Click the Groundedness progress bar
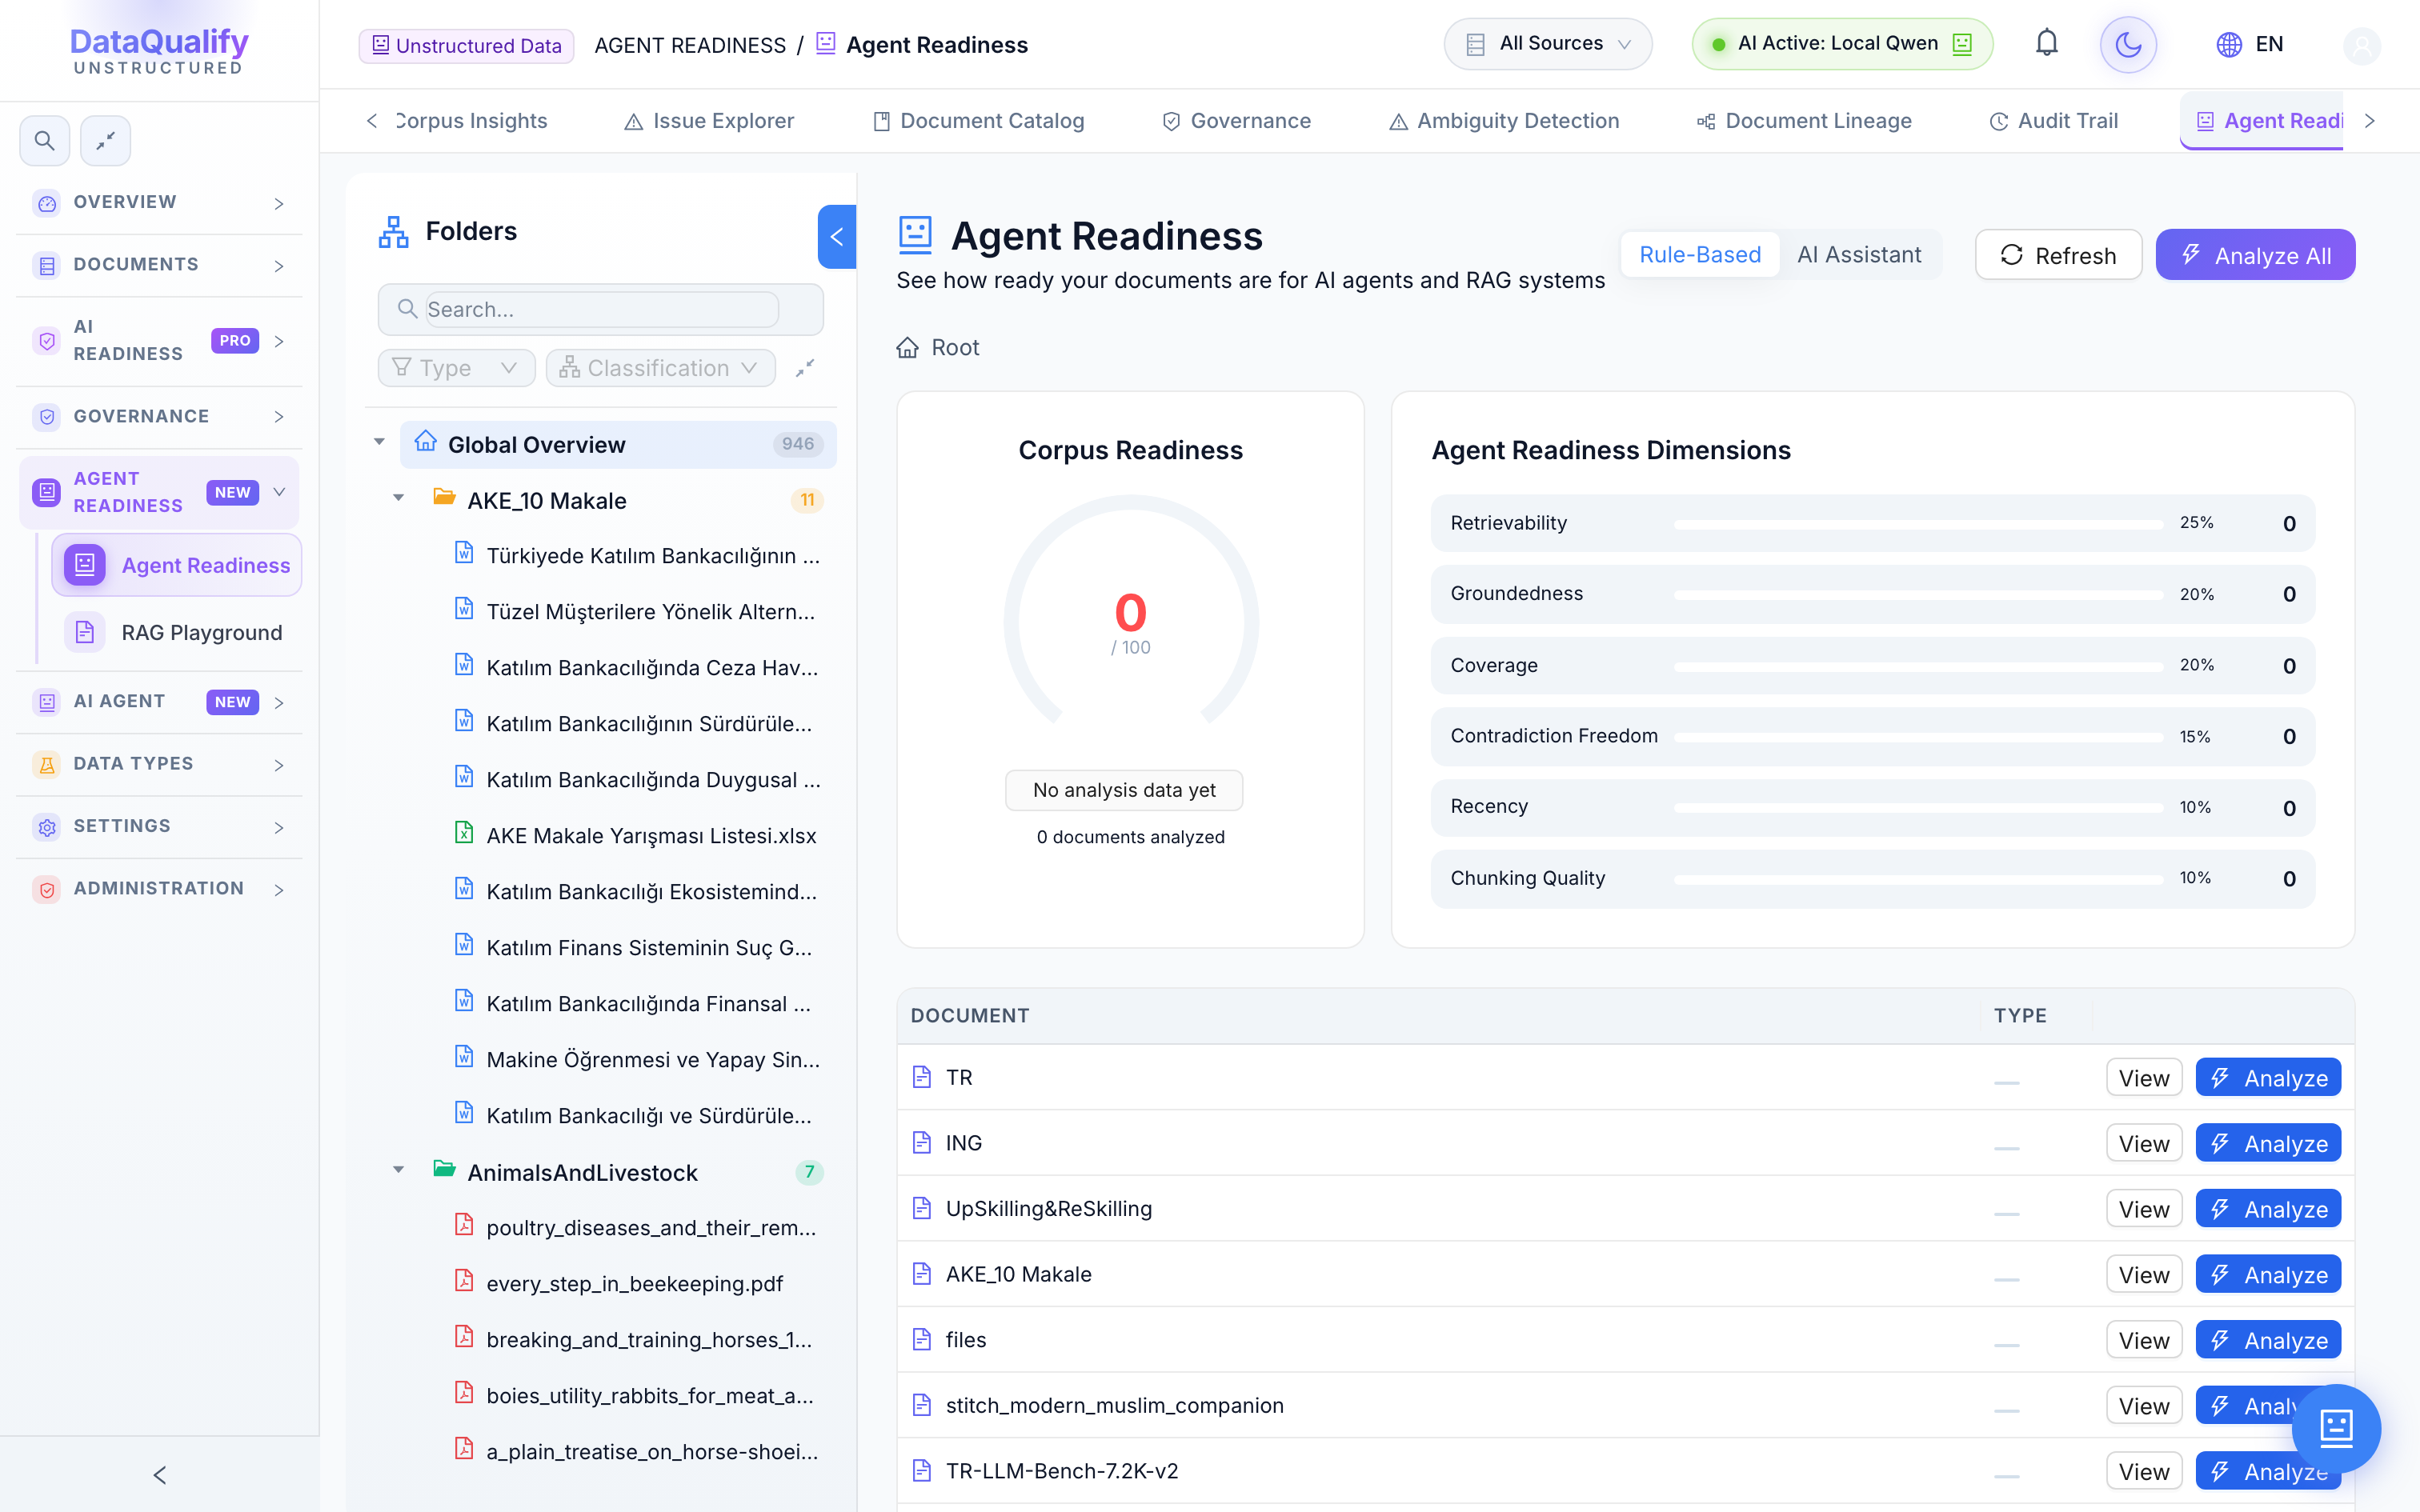Viewport: 2420px width, 1512px height. [x=1918, y=595]
